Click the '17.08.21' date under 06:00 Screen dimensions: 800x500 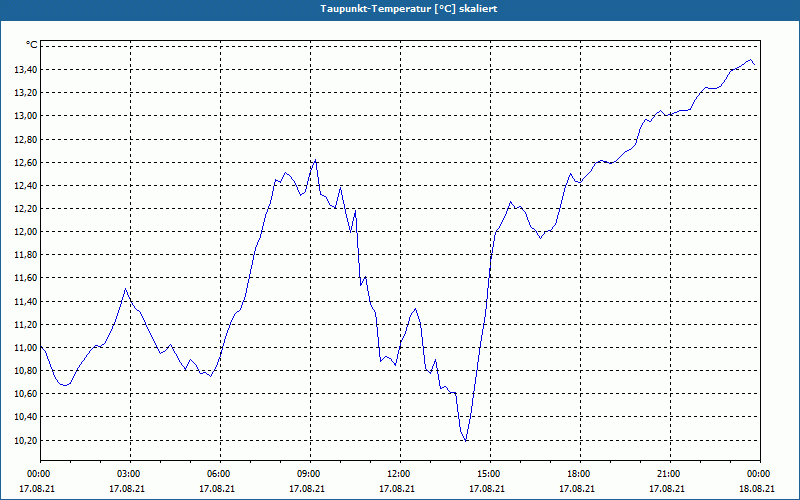coord(217,488)
